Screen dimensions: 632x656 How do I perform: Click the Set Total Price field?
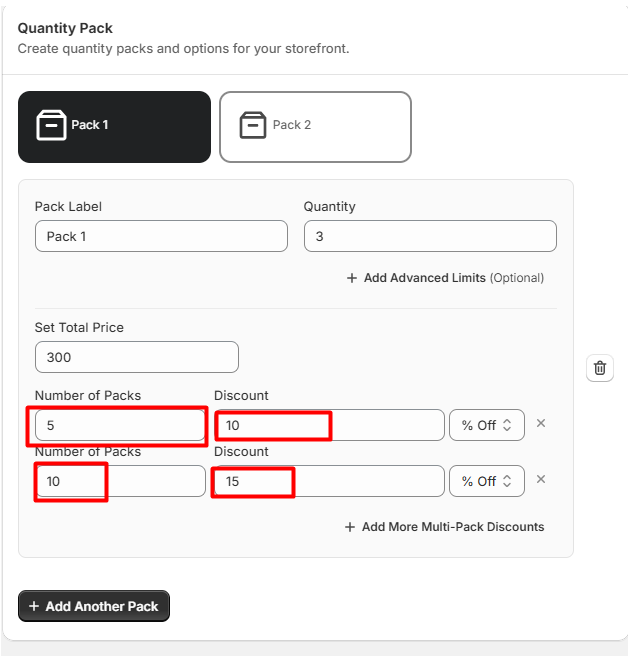point(137,357)
